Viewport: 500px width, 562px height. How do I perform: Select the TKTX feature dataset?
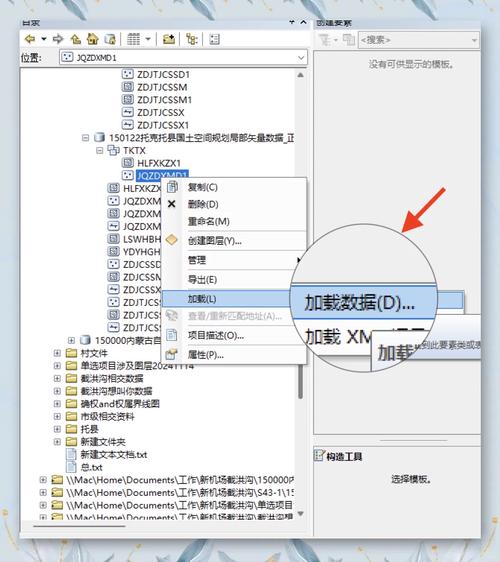pyautogui.click(x=127, y=151)
